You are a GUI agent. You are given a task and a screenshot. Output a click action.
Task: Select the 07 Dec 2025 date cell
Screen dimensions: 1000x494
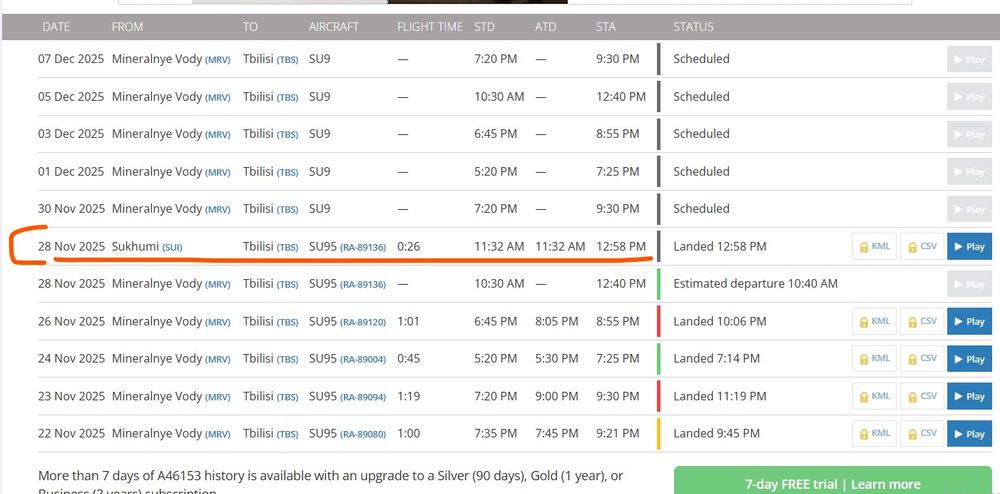pyautogui.click(x=71, y=59)
